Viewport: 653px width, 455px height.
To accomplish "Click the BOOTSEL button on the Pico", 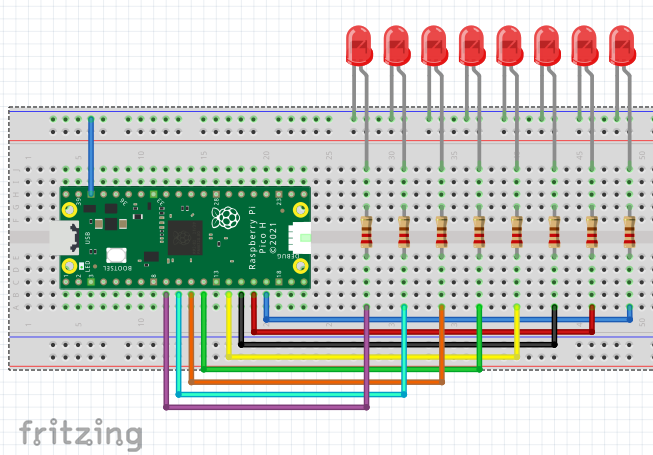I will 114,255.
